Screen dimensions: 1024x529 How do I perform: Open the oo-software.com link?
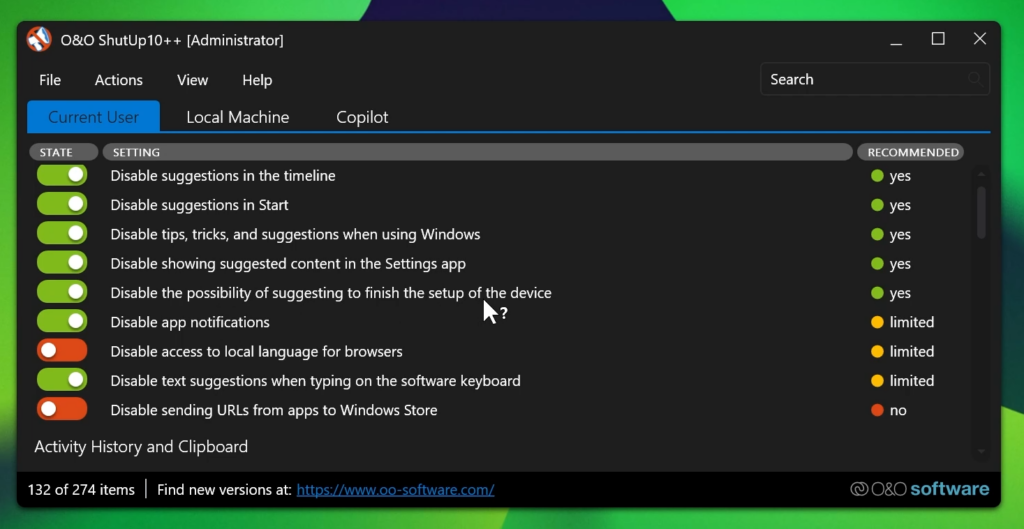[x=395, y=490]
